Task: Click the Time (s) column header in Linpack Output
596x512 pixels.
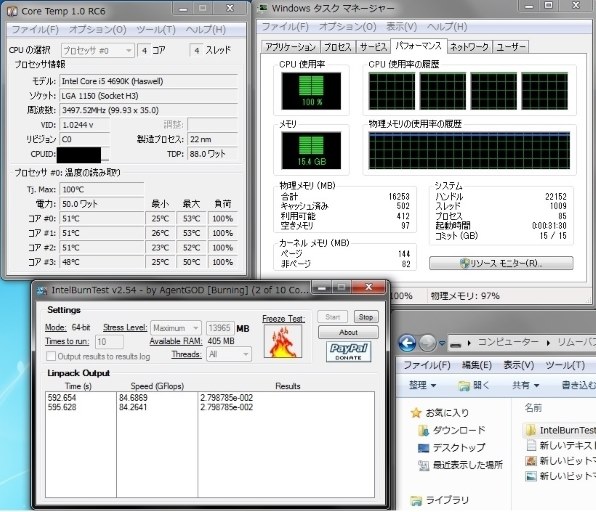Action: coord(78,386)
